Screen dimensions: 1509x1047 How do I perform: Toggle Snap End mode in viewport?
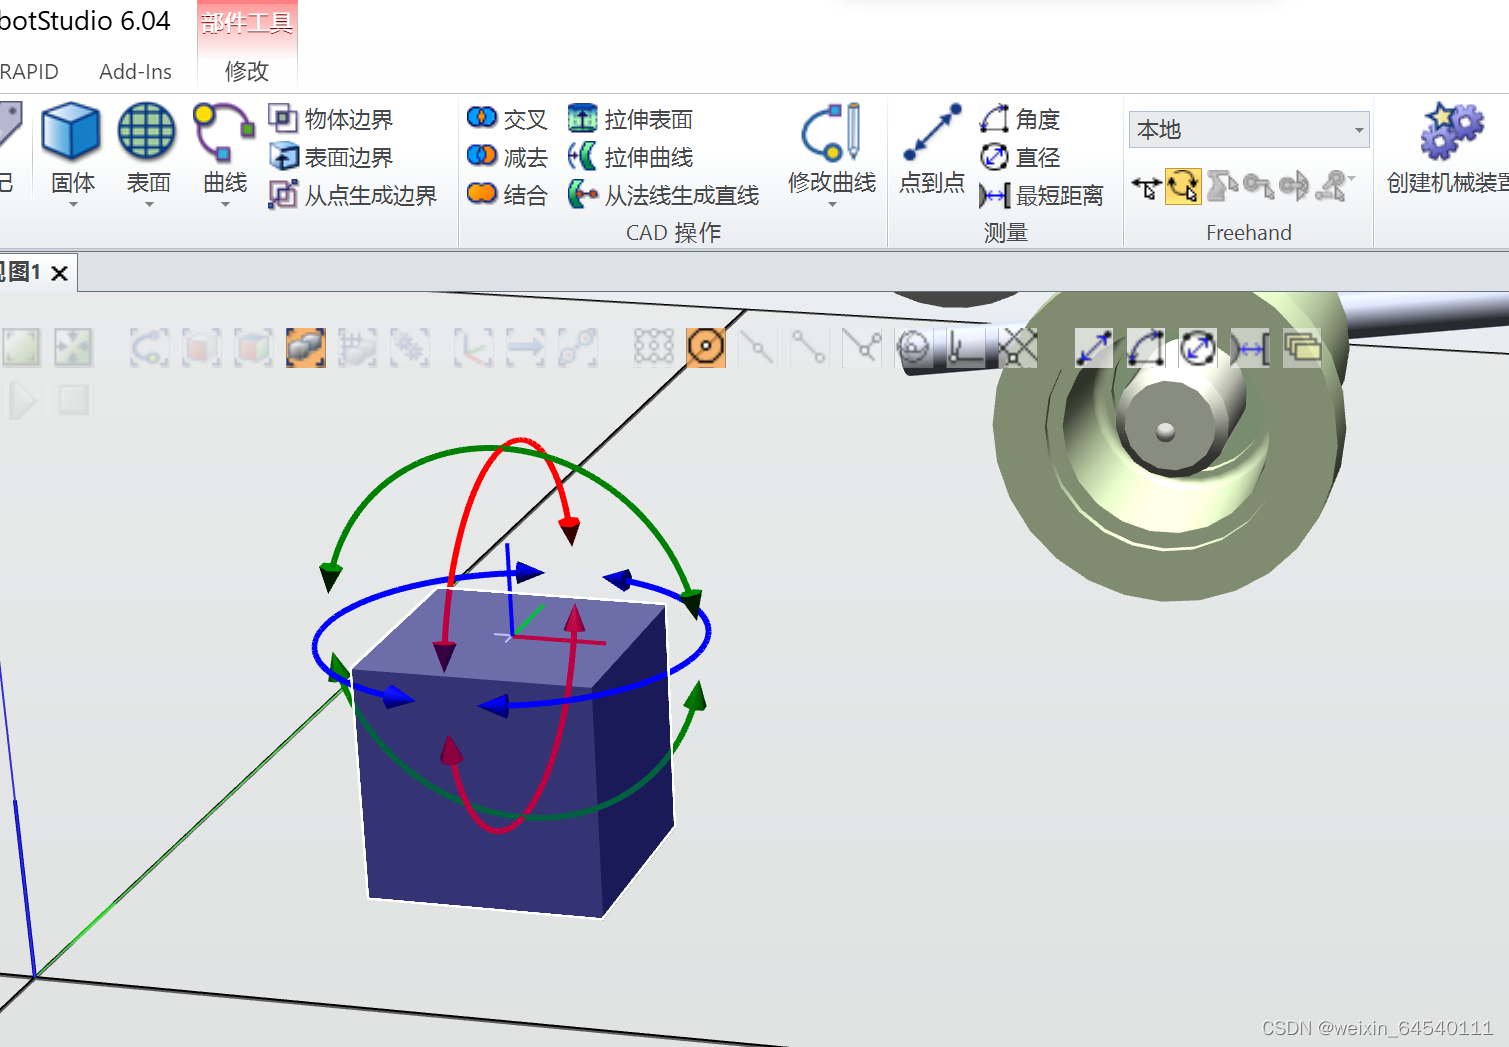click(x=808, y=348)
